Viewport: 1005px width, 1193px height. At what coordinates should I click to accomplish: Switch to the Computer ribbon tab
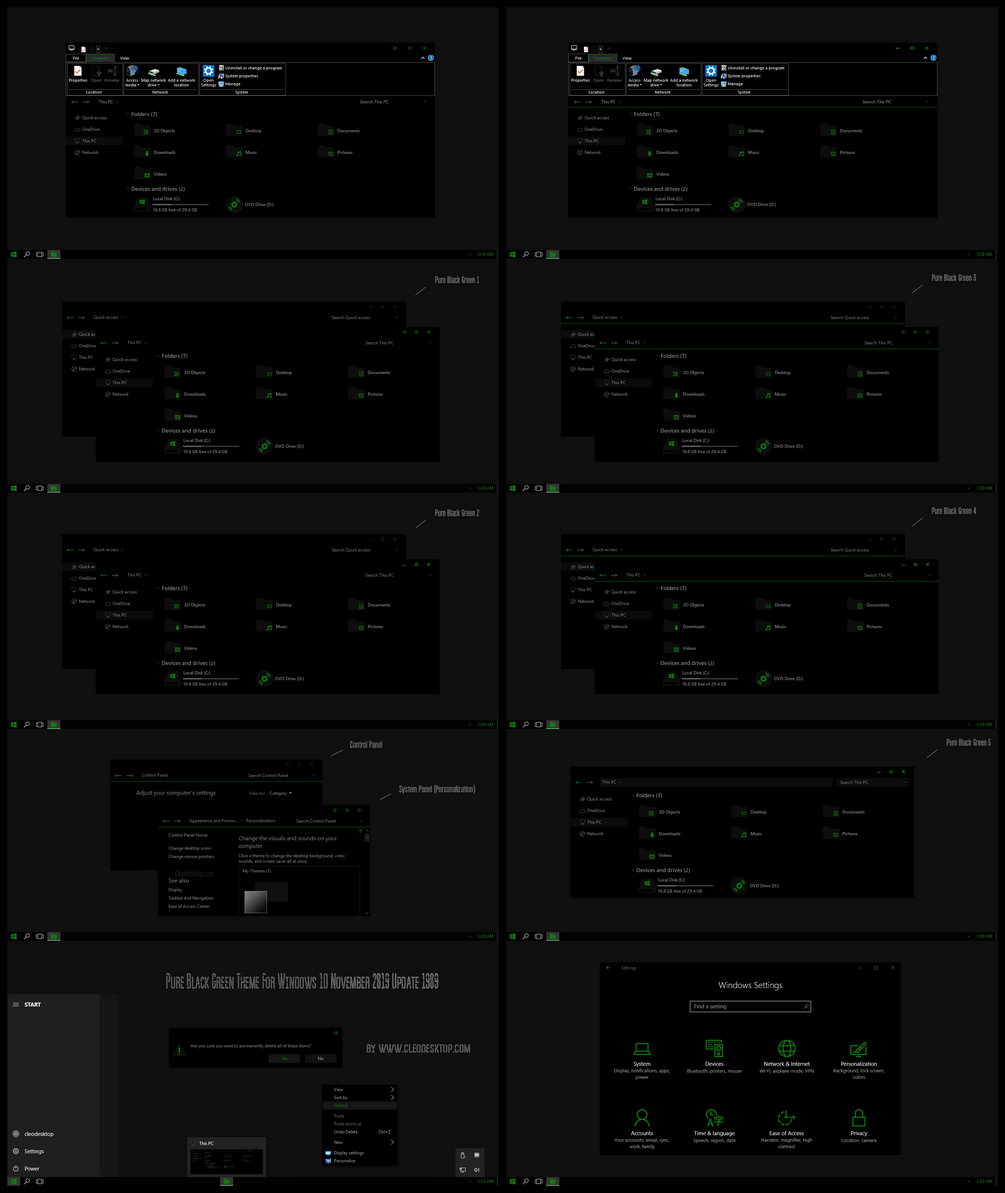coord(102,57)
